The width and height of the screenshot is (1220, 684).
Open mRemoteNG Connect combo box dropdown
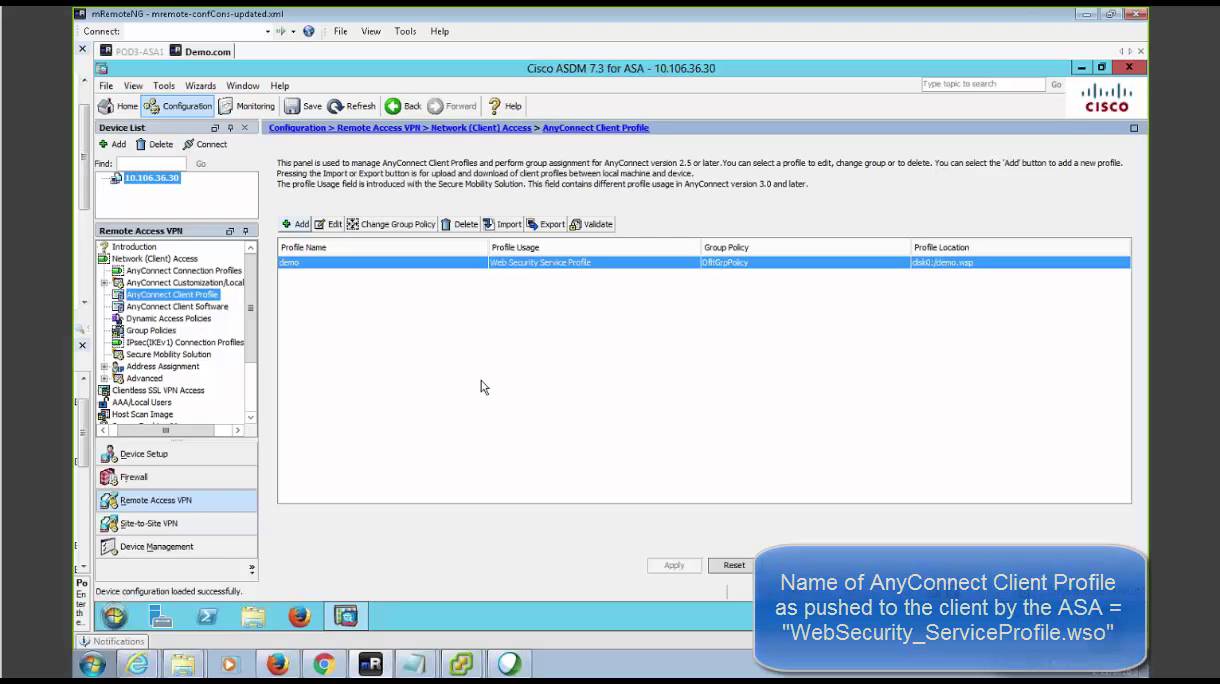267,31
